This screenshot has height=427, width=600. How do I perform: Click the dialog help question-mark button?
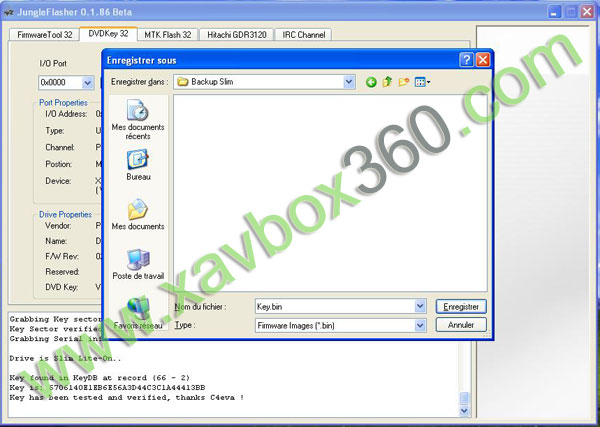tap(466, 60)
